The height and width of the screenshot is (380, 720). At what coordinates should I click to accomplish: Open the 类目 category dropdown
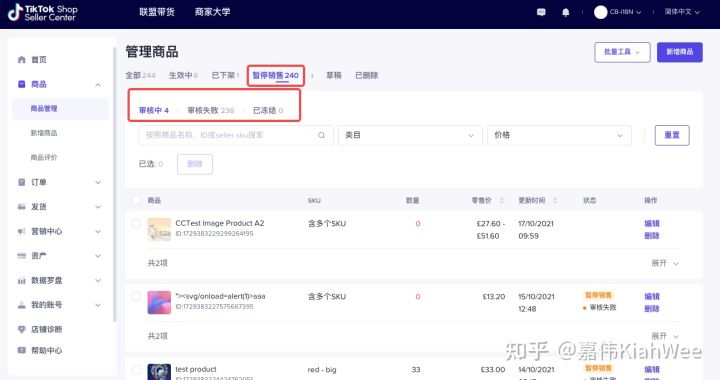(410, 135)
